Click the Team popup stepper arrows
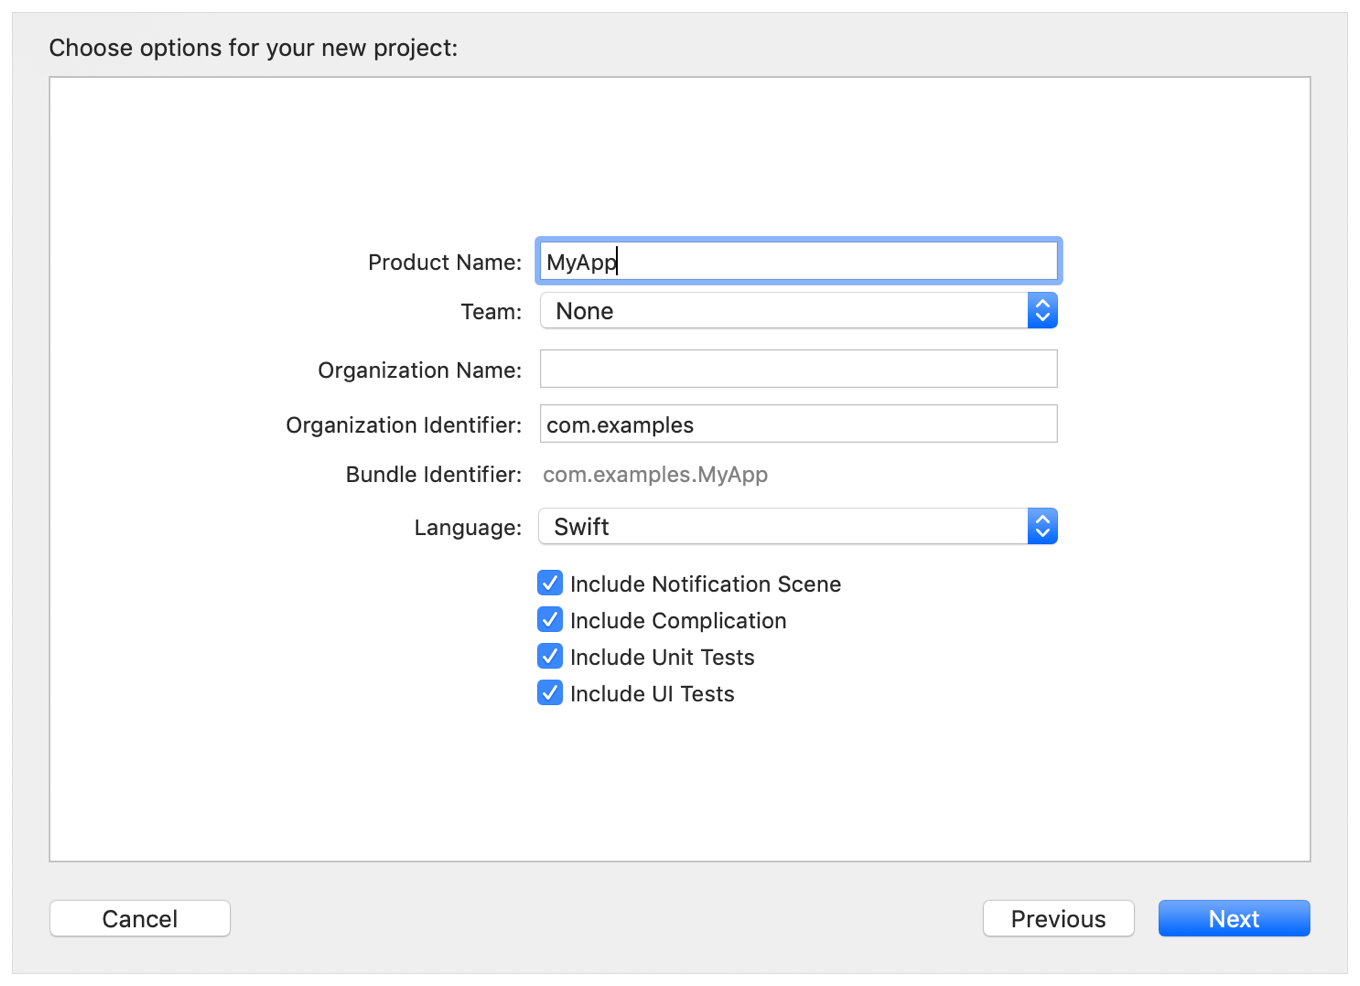The height and width of the screenshot is (986, 1360). (x=1042, y=311)
